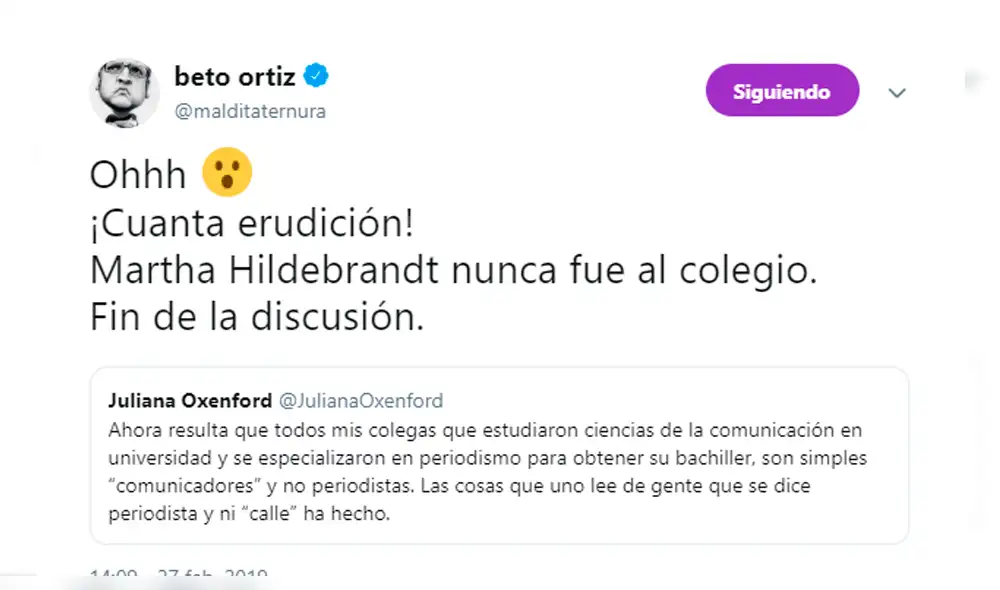Toggle following status via the Siguiendo button
The width and height of the screenshot is (1000, 590).
click(782, 90)
